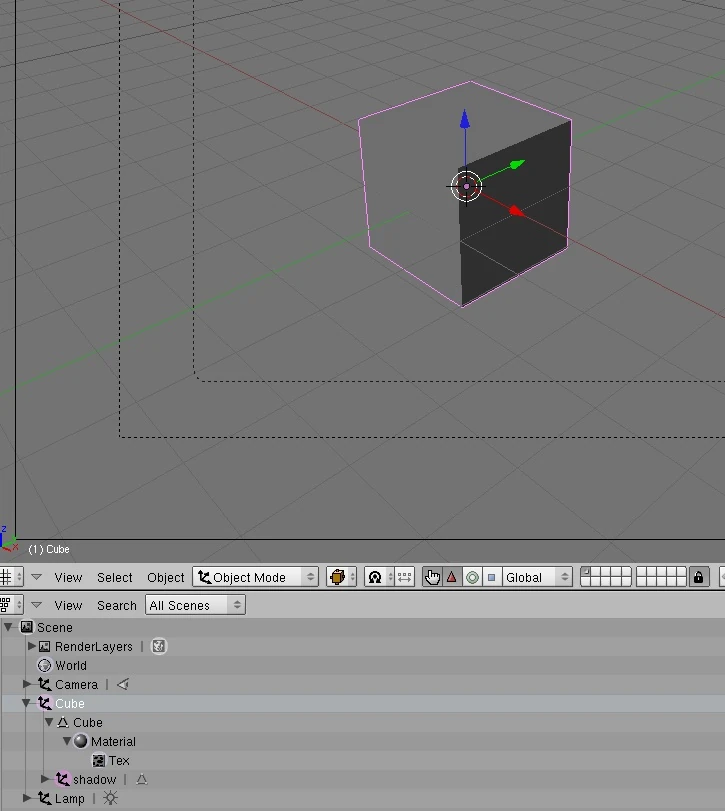
Task: Click the Camera data icon beside Camera
Action: tap(122, 685)
